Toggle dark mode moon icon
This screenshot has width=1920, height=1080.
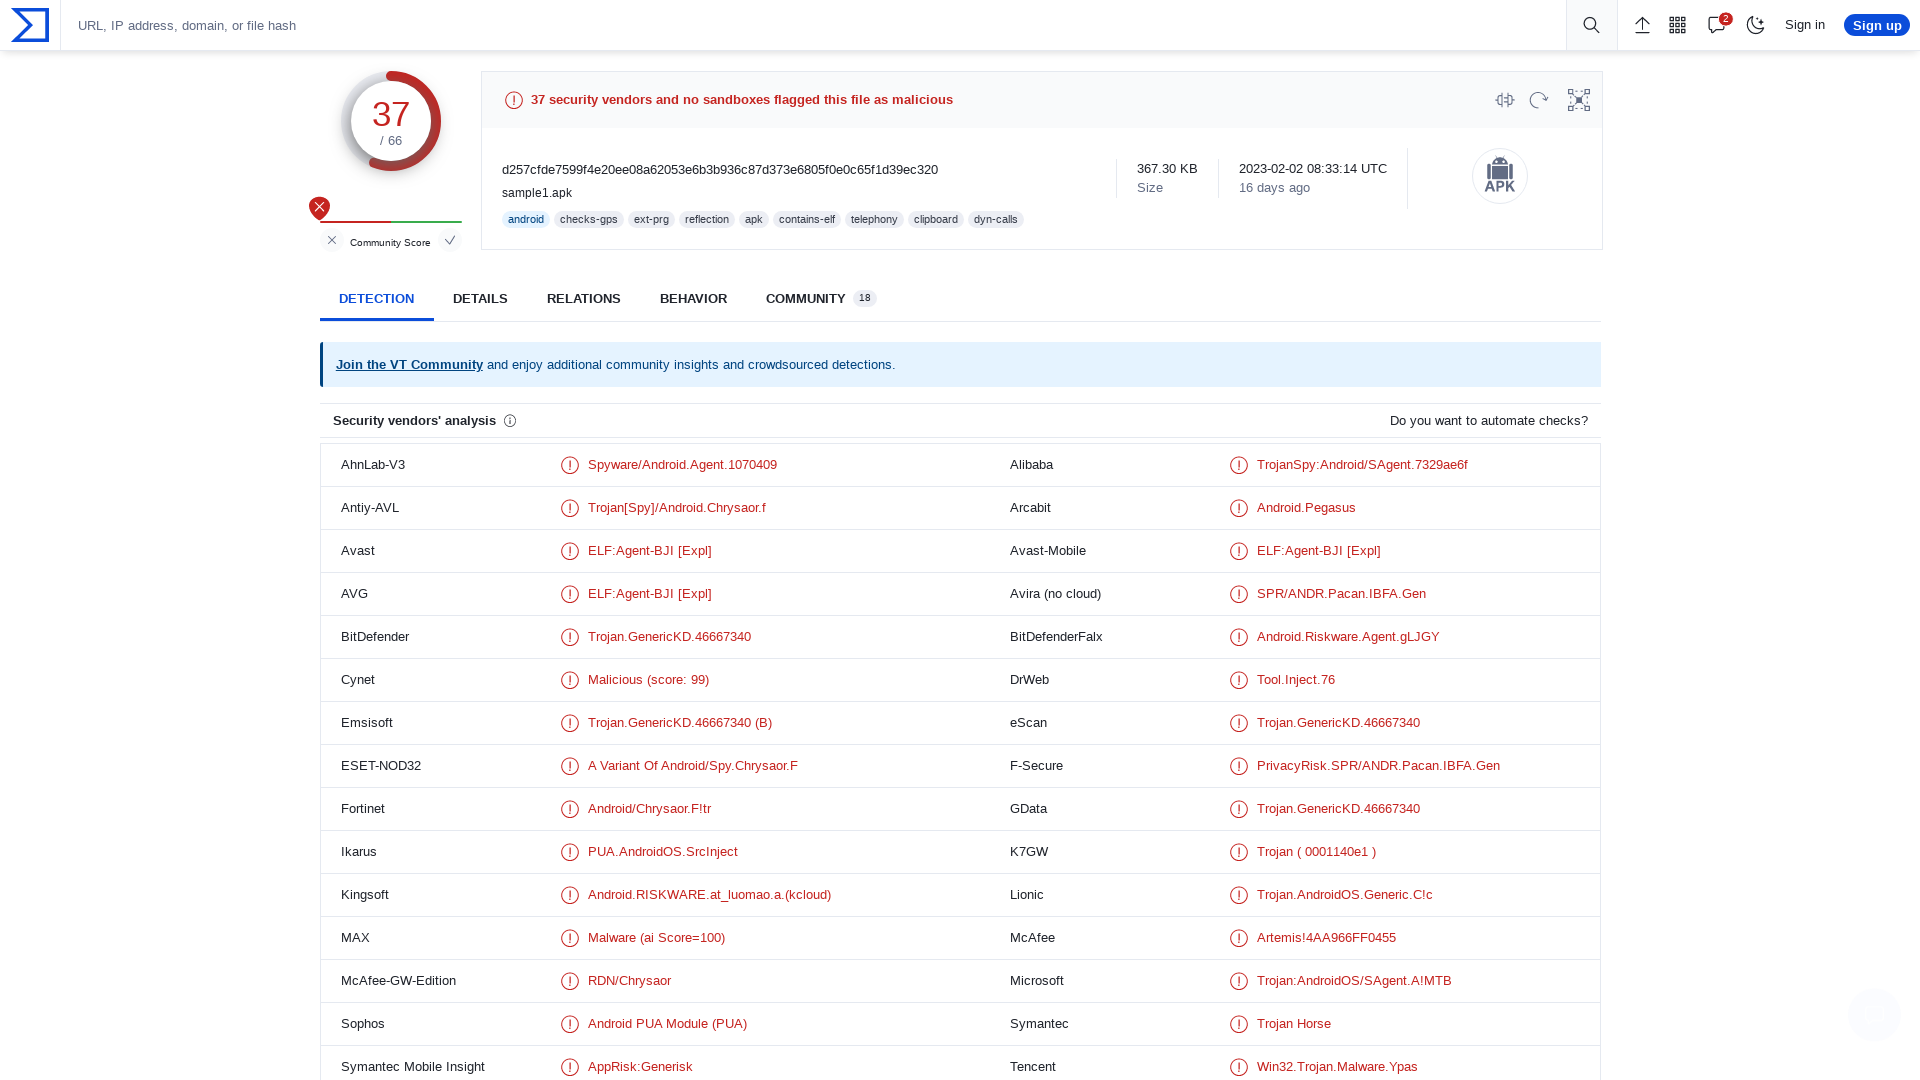tap(1756, 25)
